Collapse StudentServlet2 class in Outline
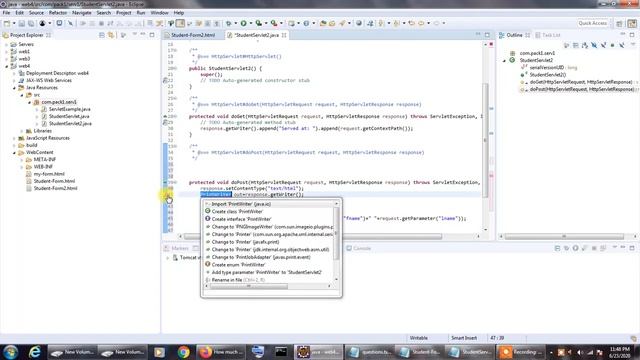This screenshot has height=360, width=640. [504, 60]
